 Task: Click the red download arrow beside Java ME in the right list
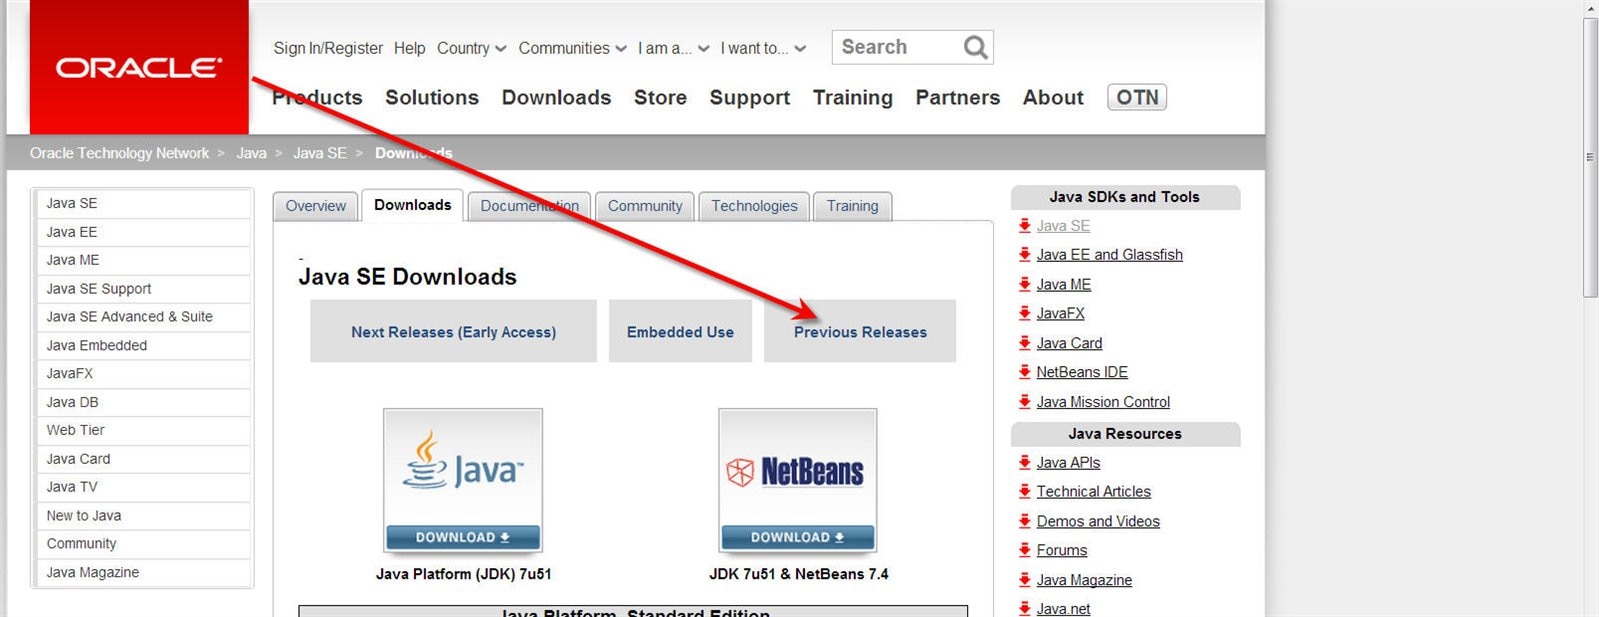pyautogui.click(x=1024, y=284)
